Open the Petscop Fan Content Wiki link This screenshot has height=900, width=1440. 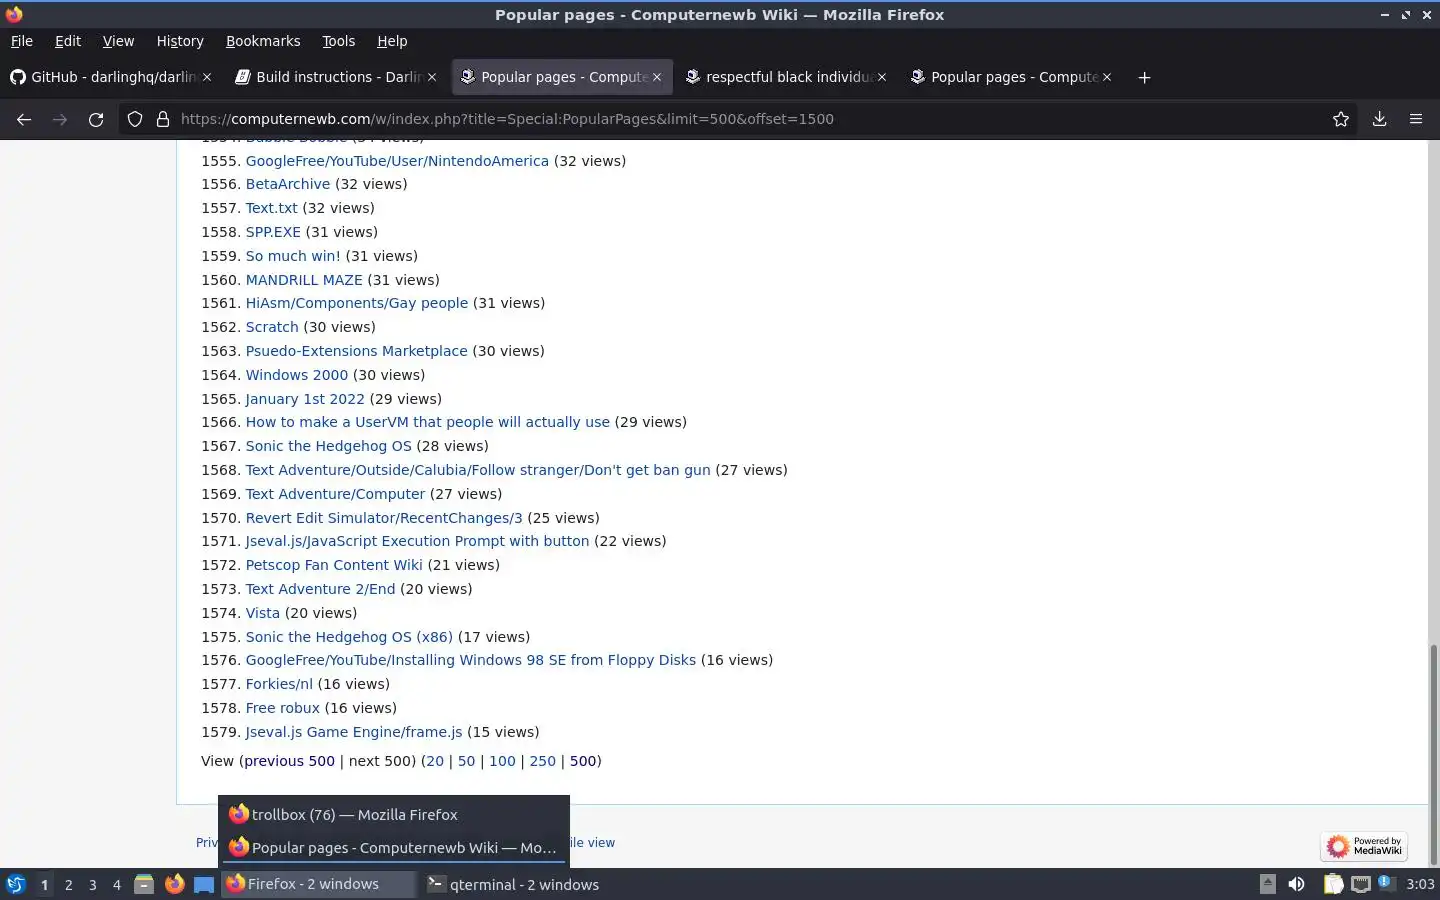point(334,565)
